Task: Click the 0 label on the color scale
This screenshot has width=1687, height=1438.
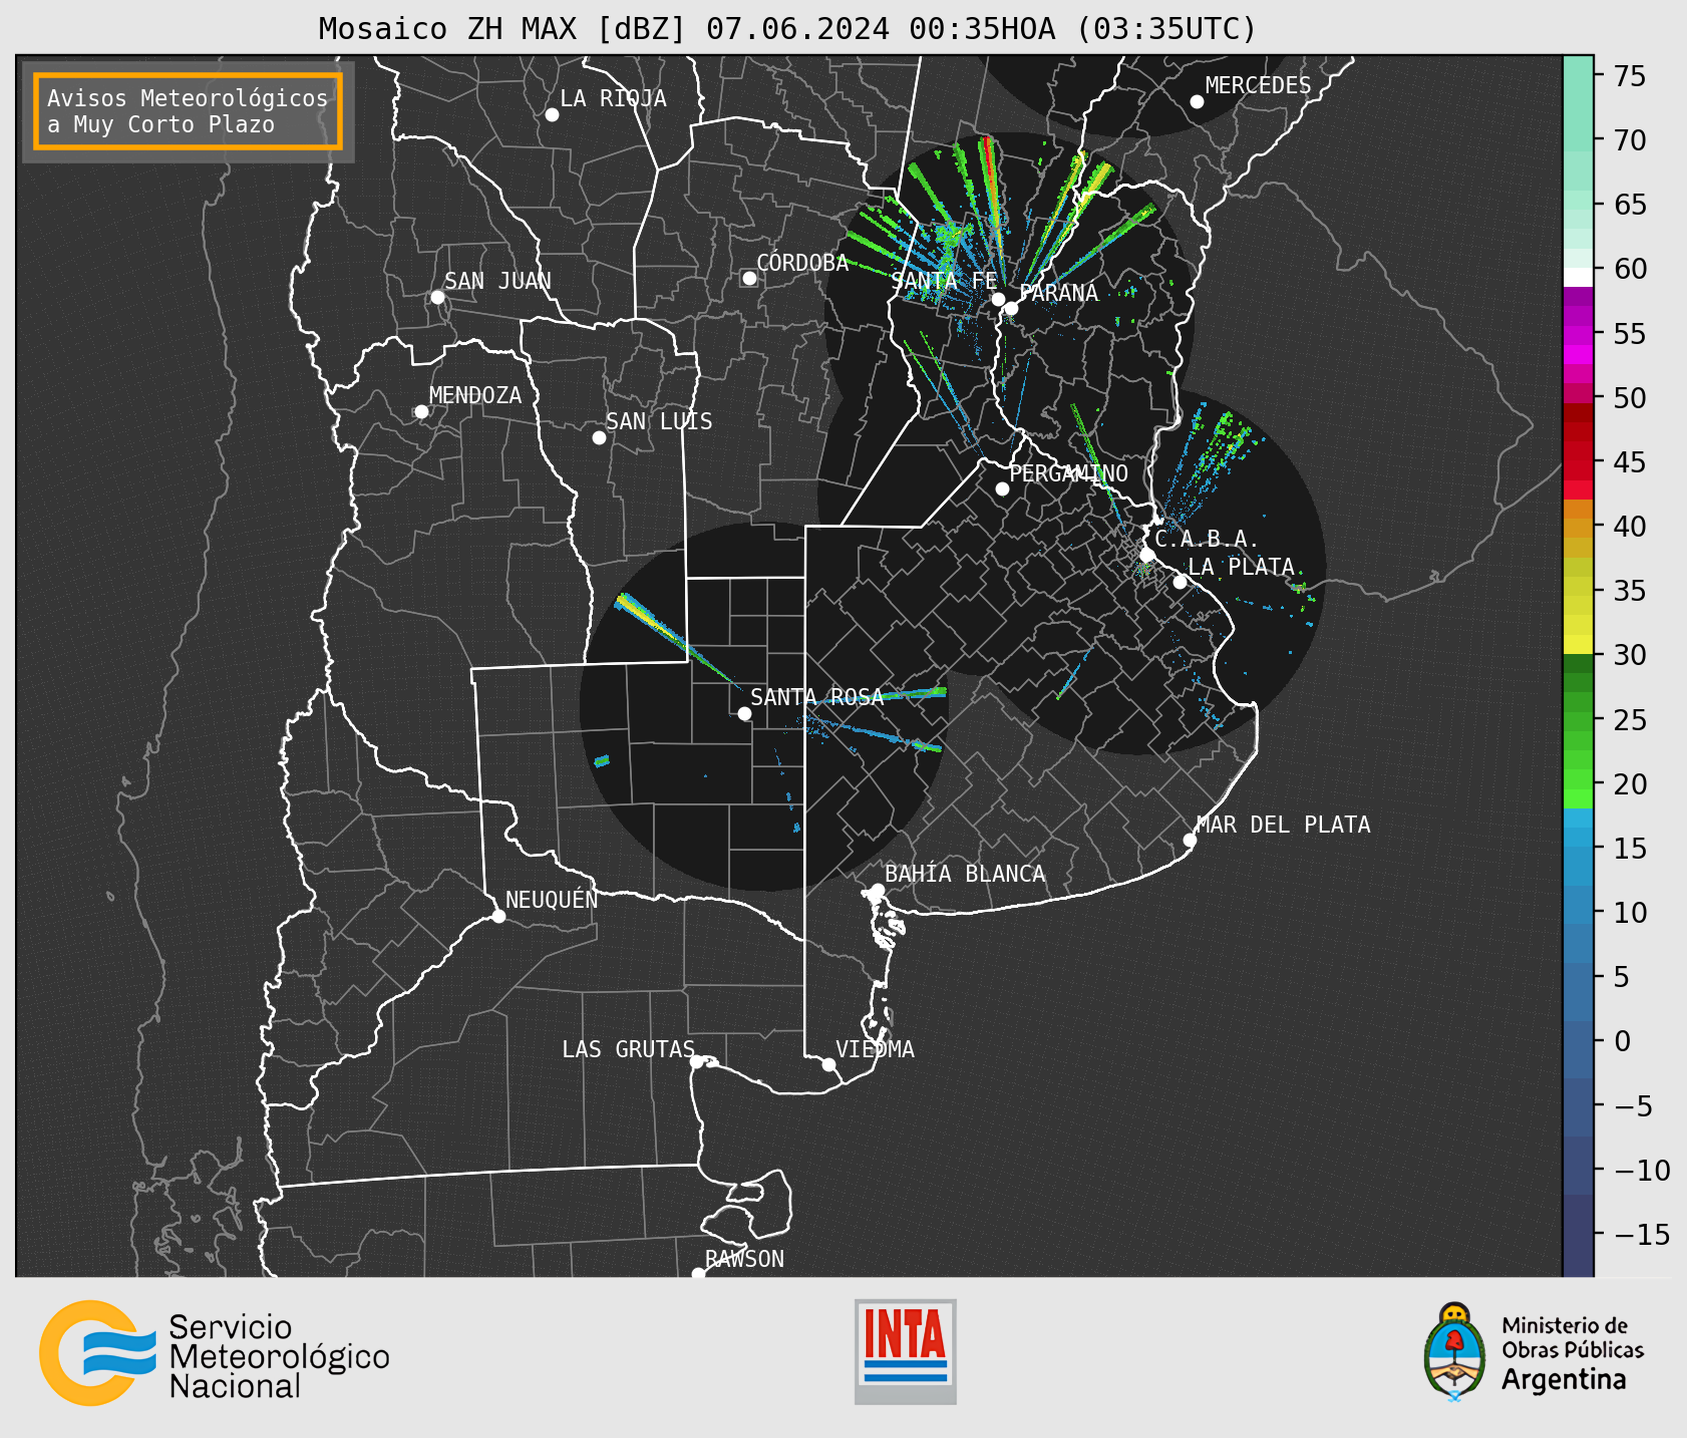Action: [1621, 1041]
